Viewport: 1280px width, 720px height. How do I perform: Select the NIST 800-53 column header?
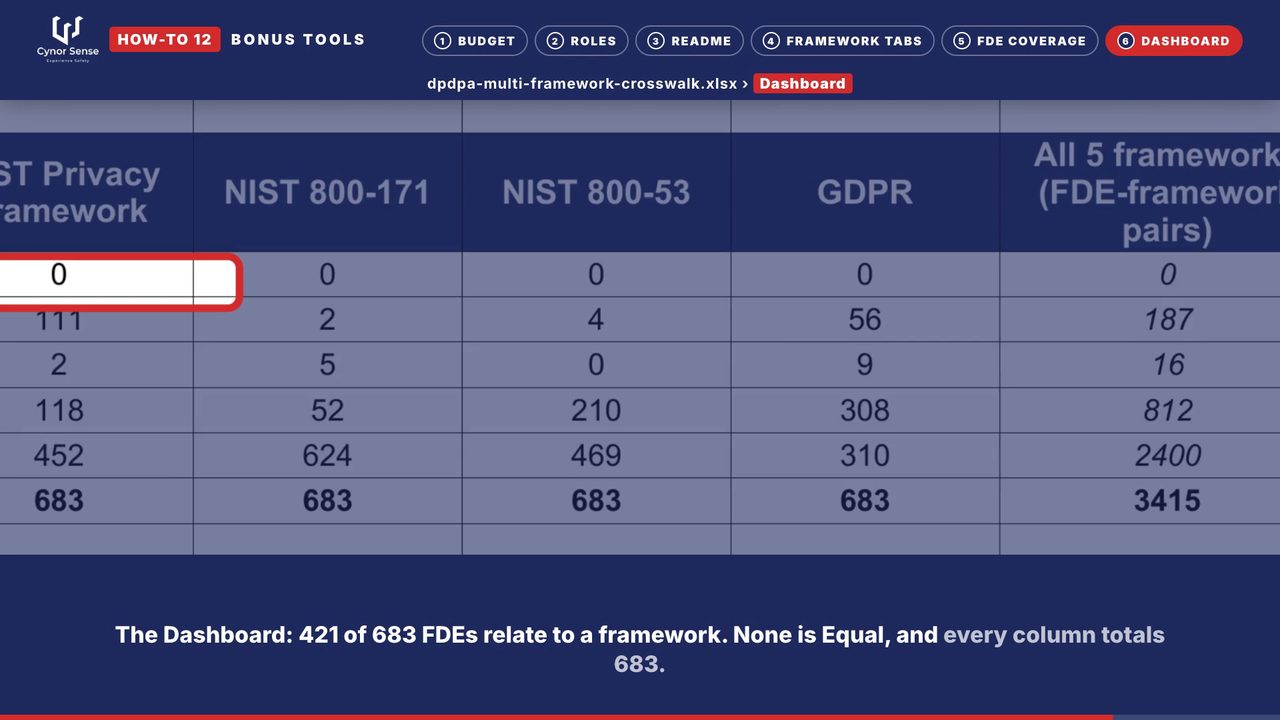coord(596,192)
